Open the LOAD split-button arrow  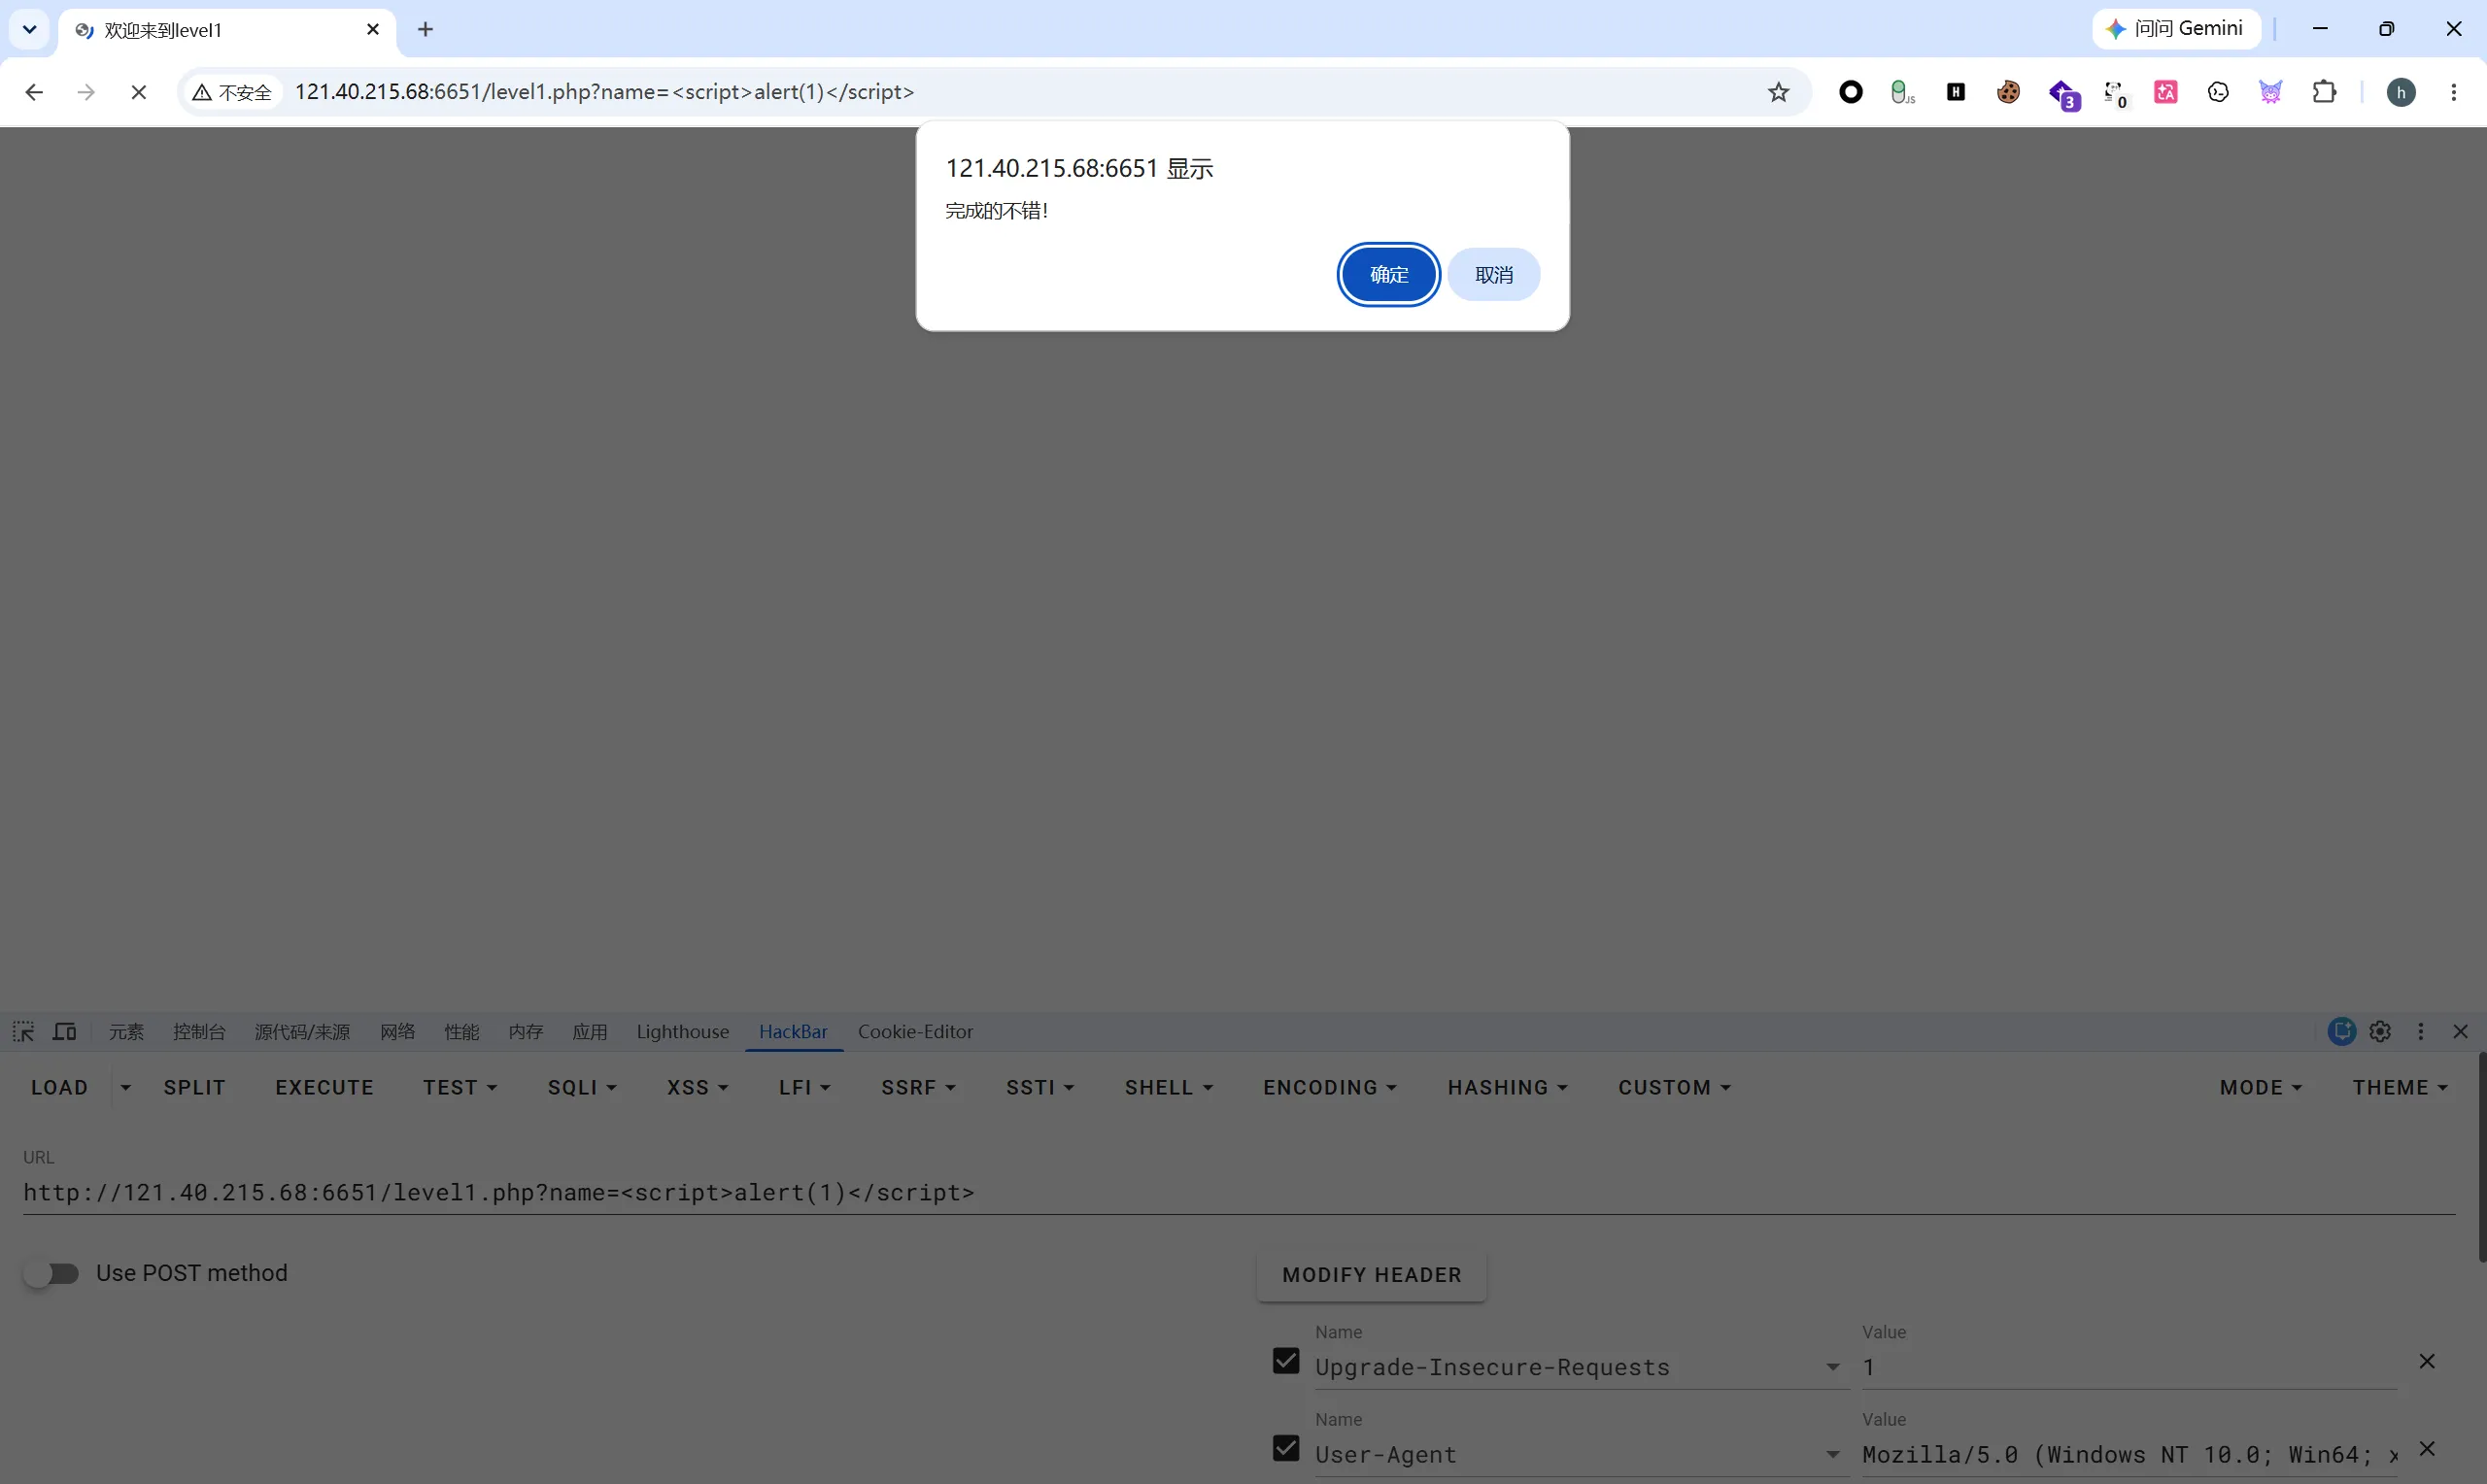126,1087
